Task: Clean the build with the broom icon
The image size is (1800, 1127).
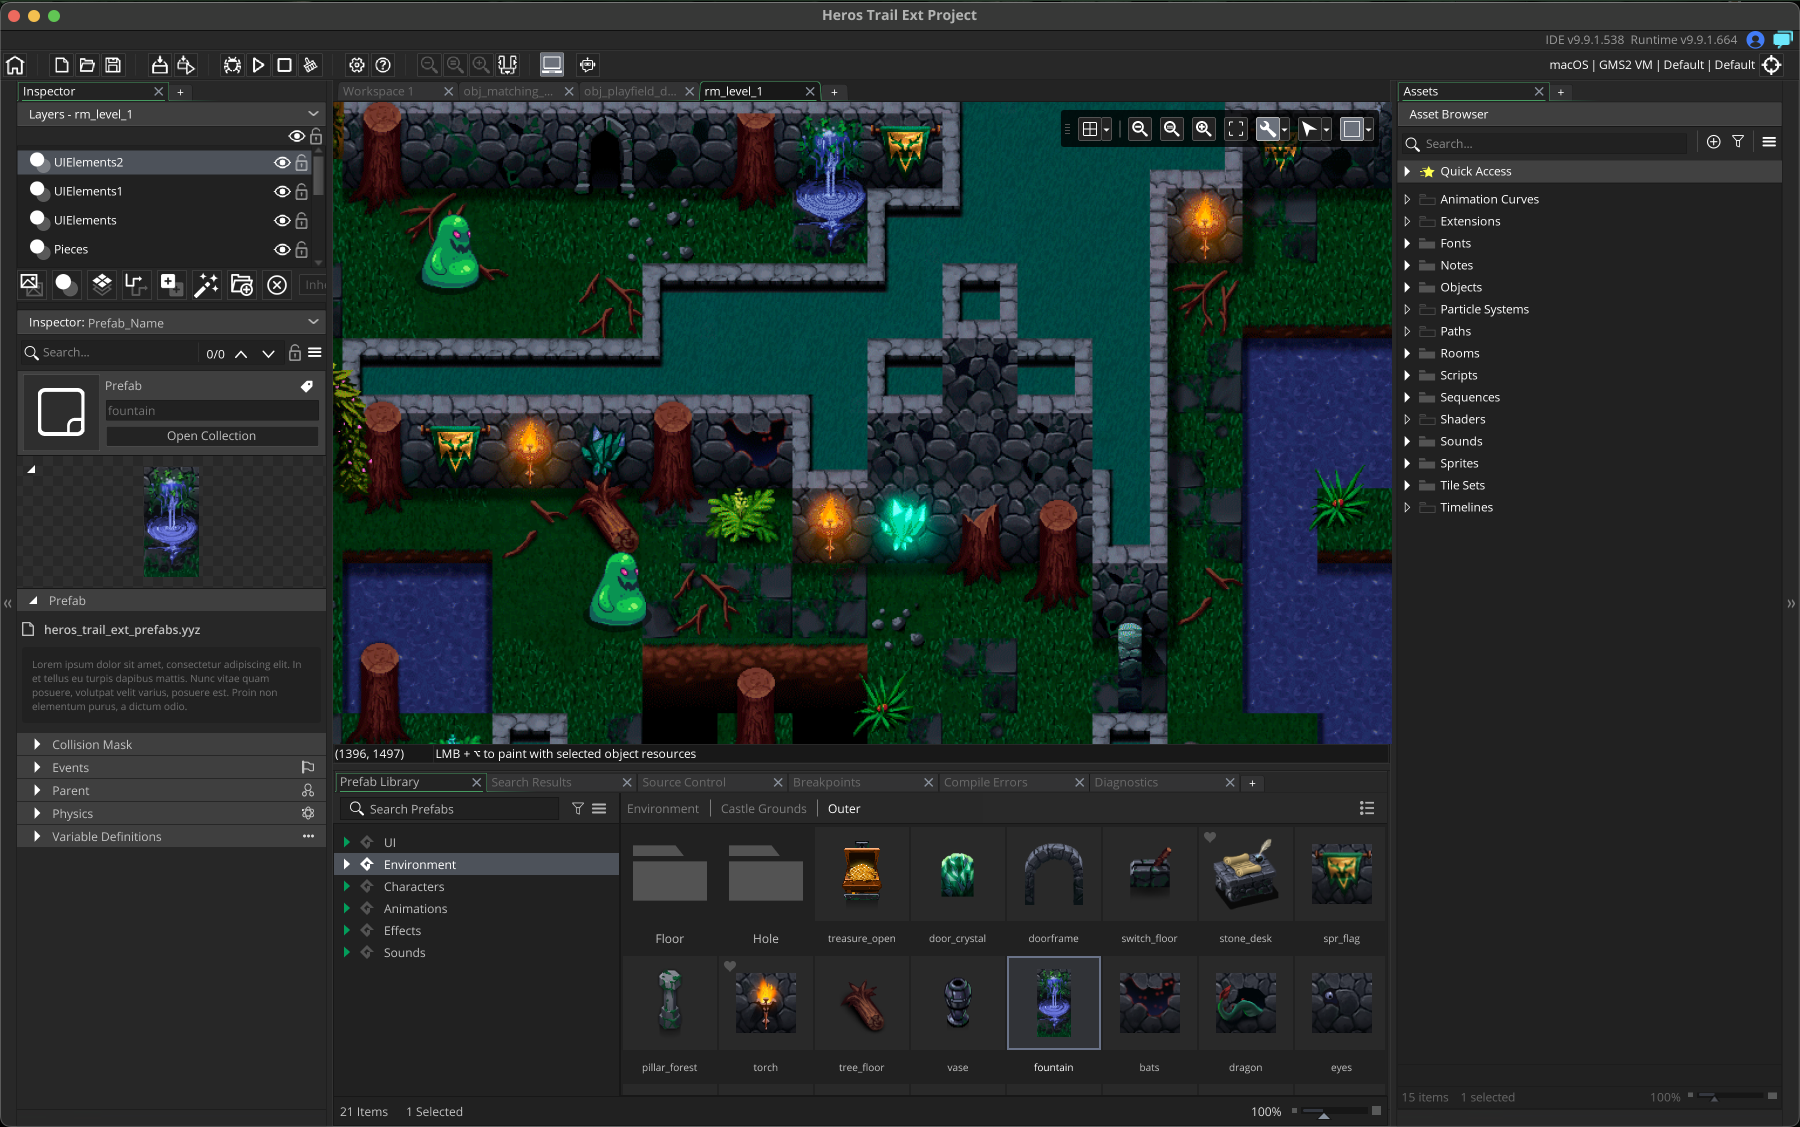Action: tap(310, 65)
